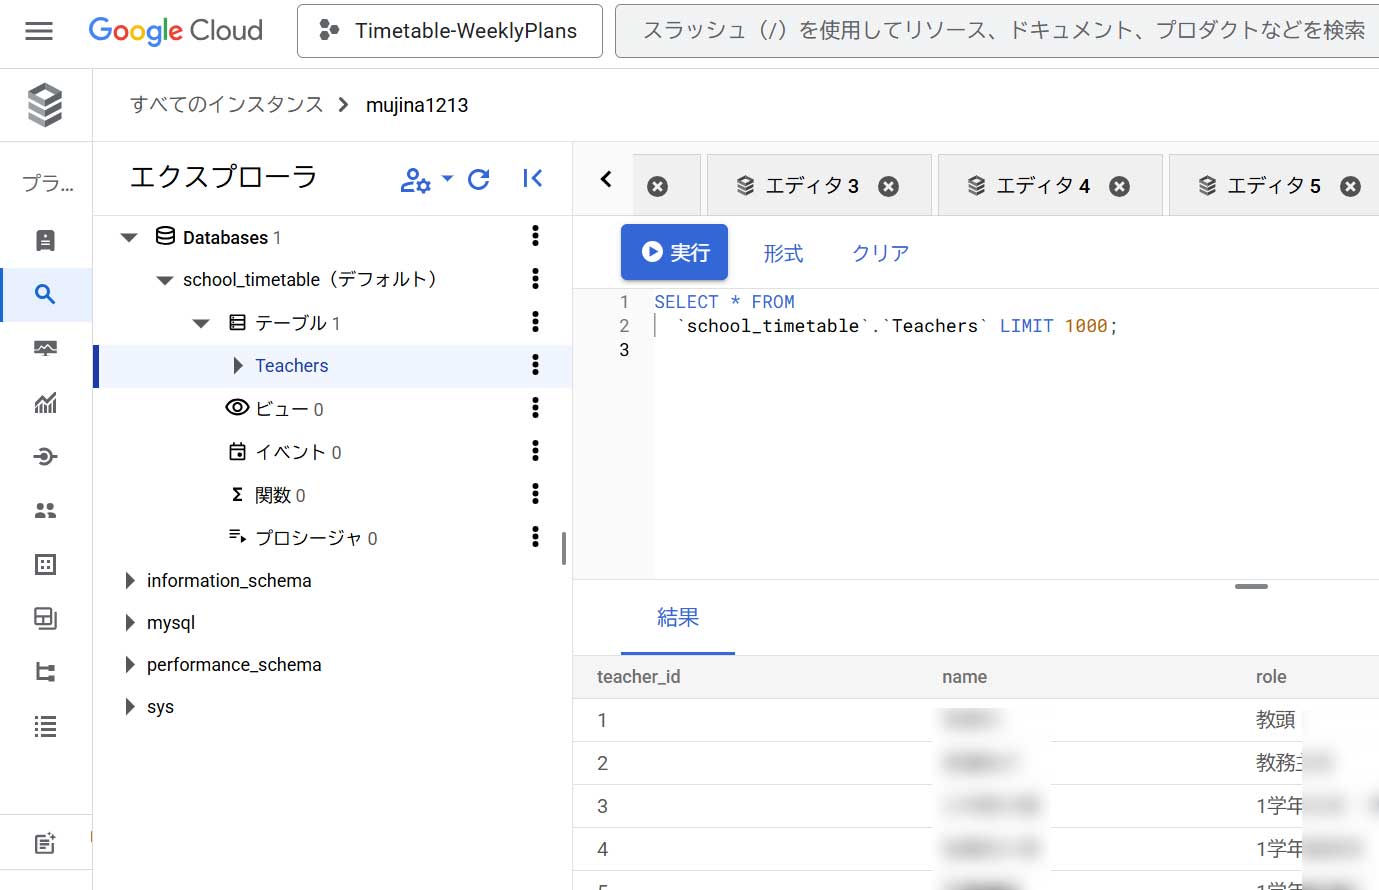Open the connections sidebar icon
1379x890 pixels.
pos(45,457)
